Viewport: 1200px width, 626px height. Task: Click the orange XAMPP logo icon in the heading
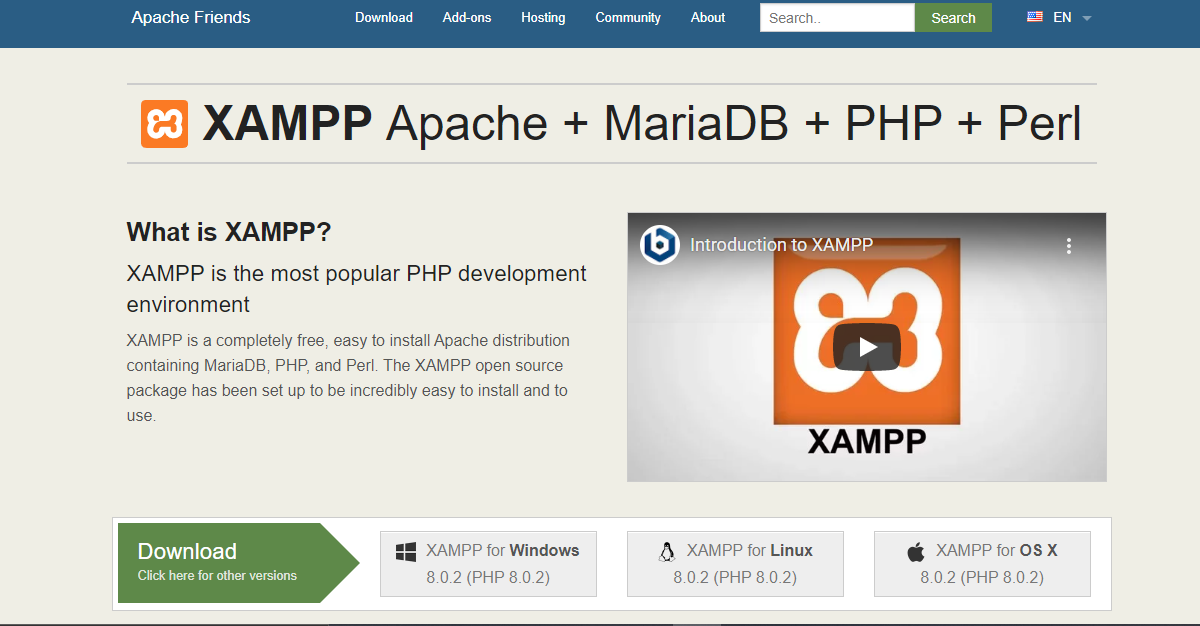pos(164,124)
